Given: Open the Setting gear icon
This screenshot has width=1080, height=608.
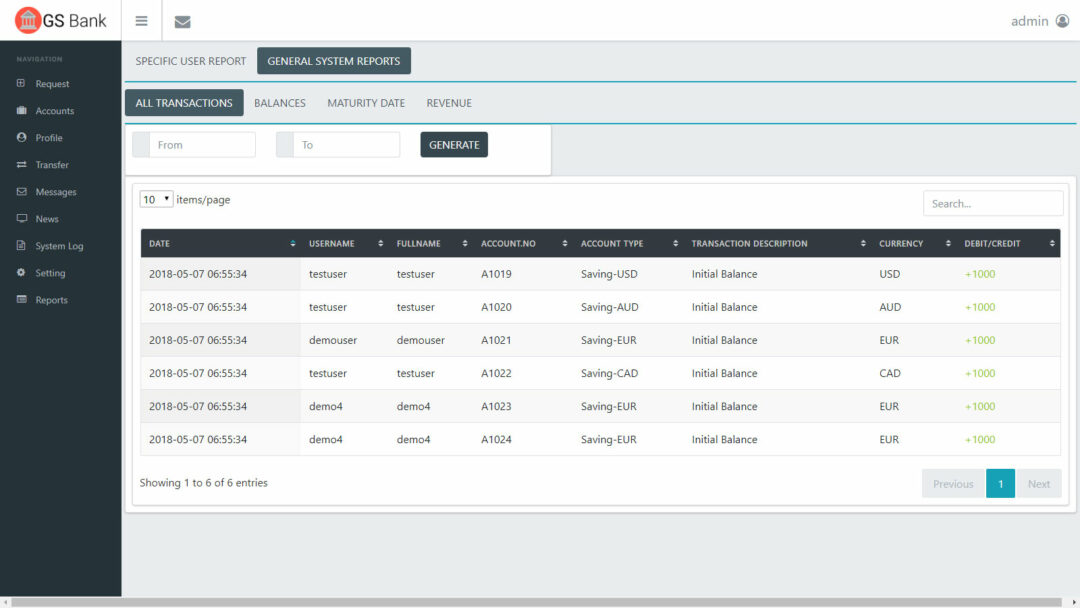Looking at the screenshot, I should [x=22, y=272].
